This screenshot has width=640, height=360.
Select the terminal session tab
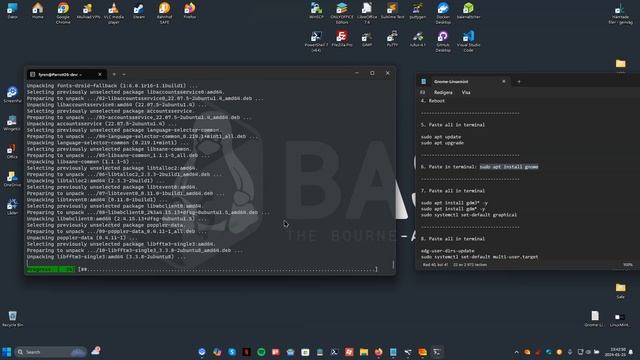[x=67, y=74]
